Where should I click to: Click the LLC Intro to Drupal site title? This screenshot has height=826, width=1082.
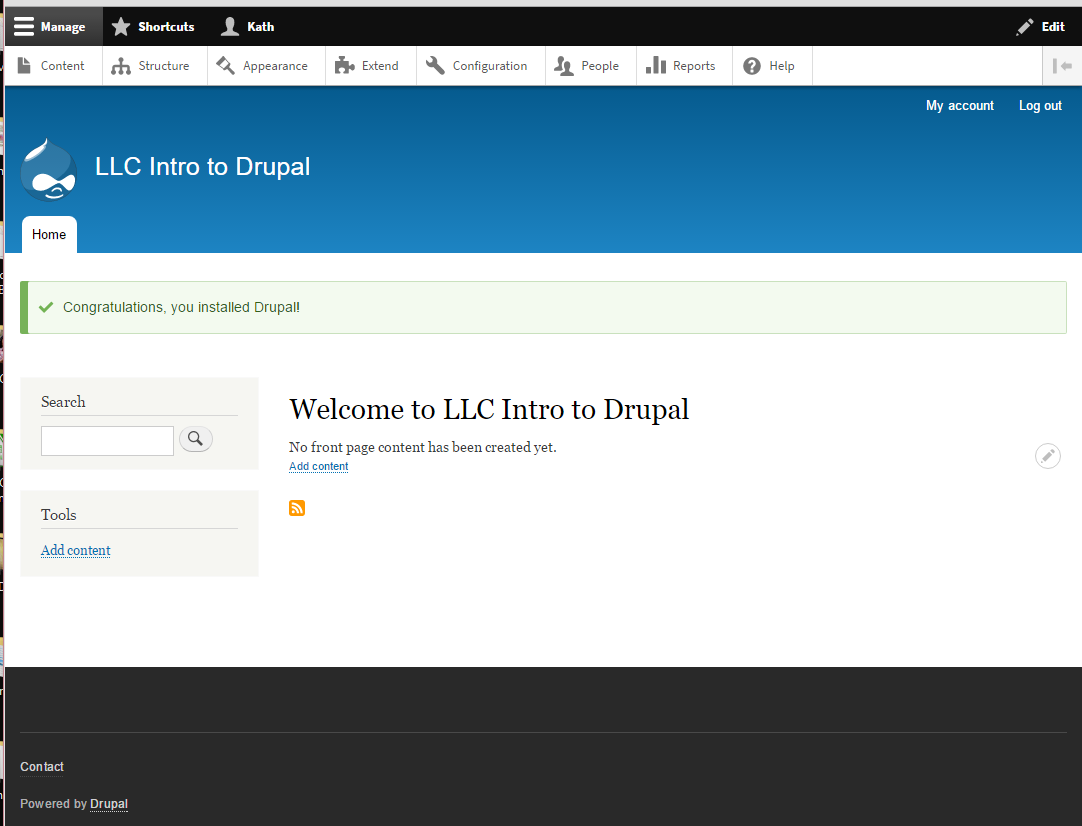coord(202,166)
